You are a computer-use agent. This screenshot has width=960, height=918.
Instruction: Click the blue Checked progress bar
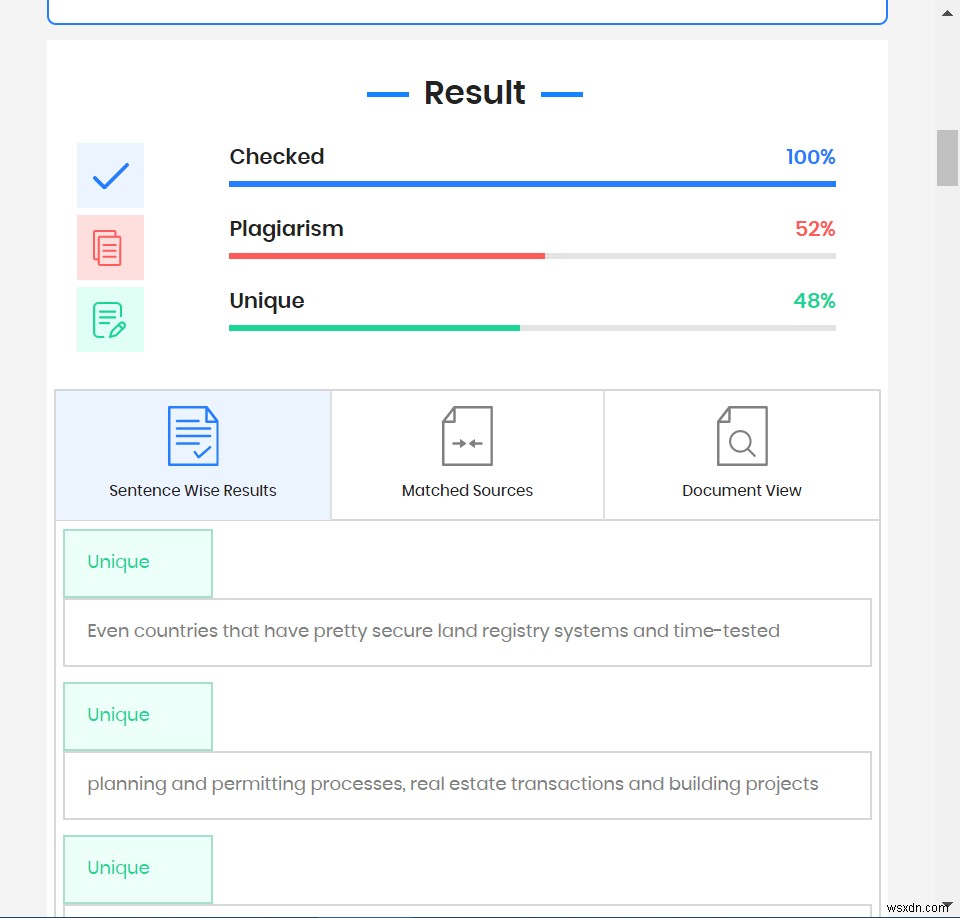pyautogui.click(x=532, y=184)
